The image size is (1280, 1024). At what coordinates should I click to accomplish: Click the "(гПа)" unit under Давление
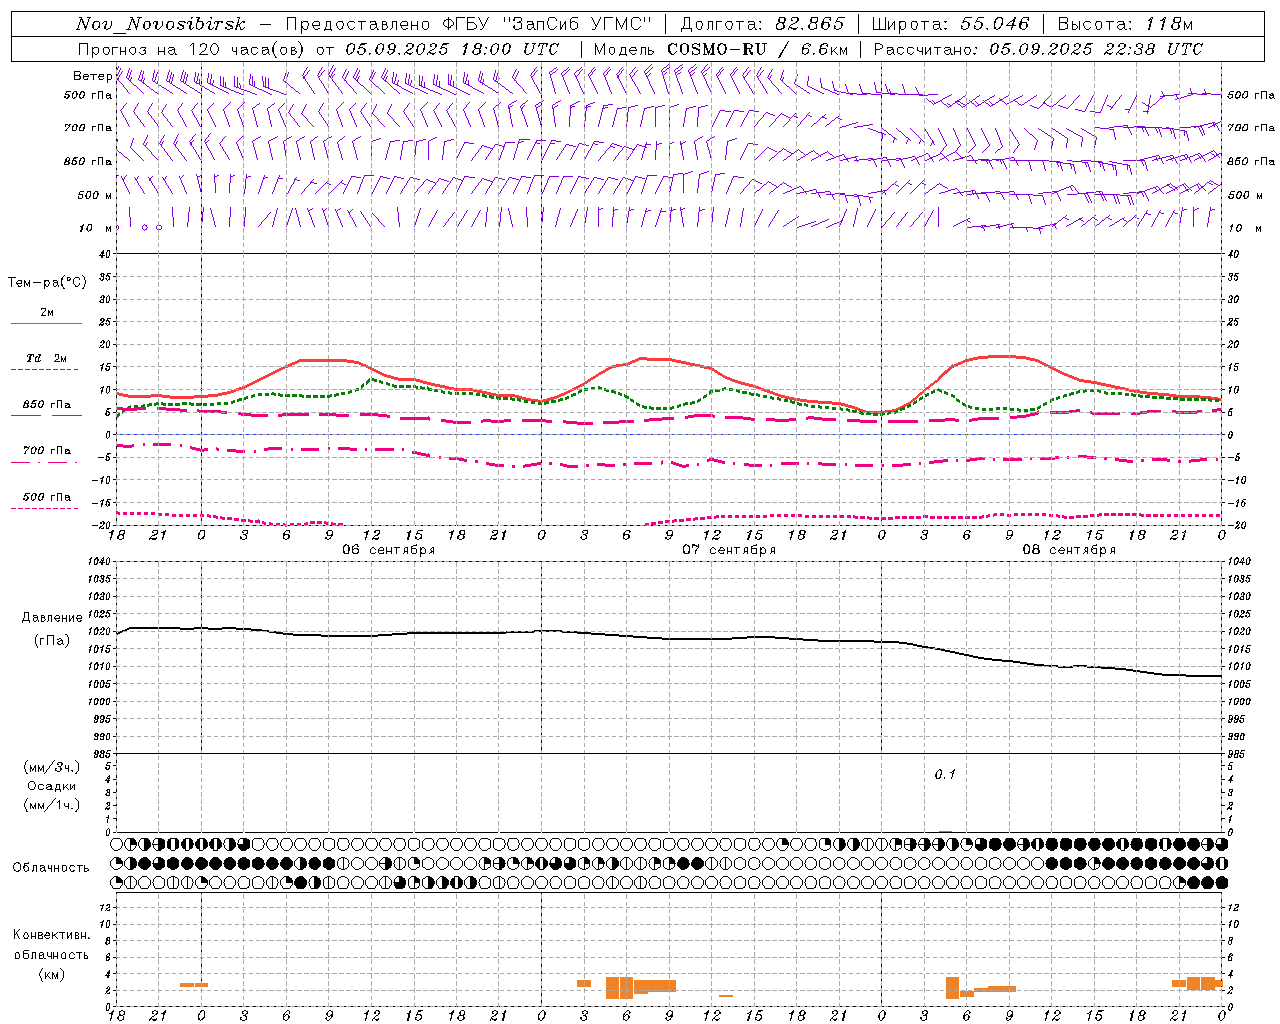tap(52, 641)
